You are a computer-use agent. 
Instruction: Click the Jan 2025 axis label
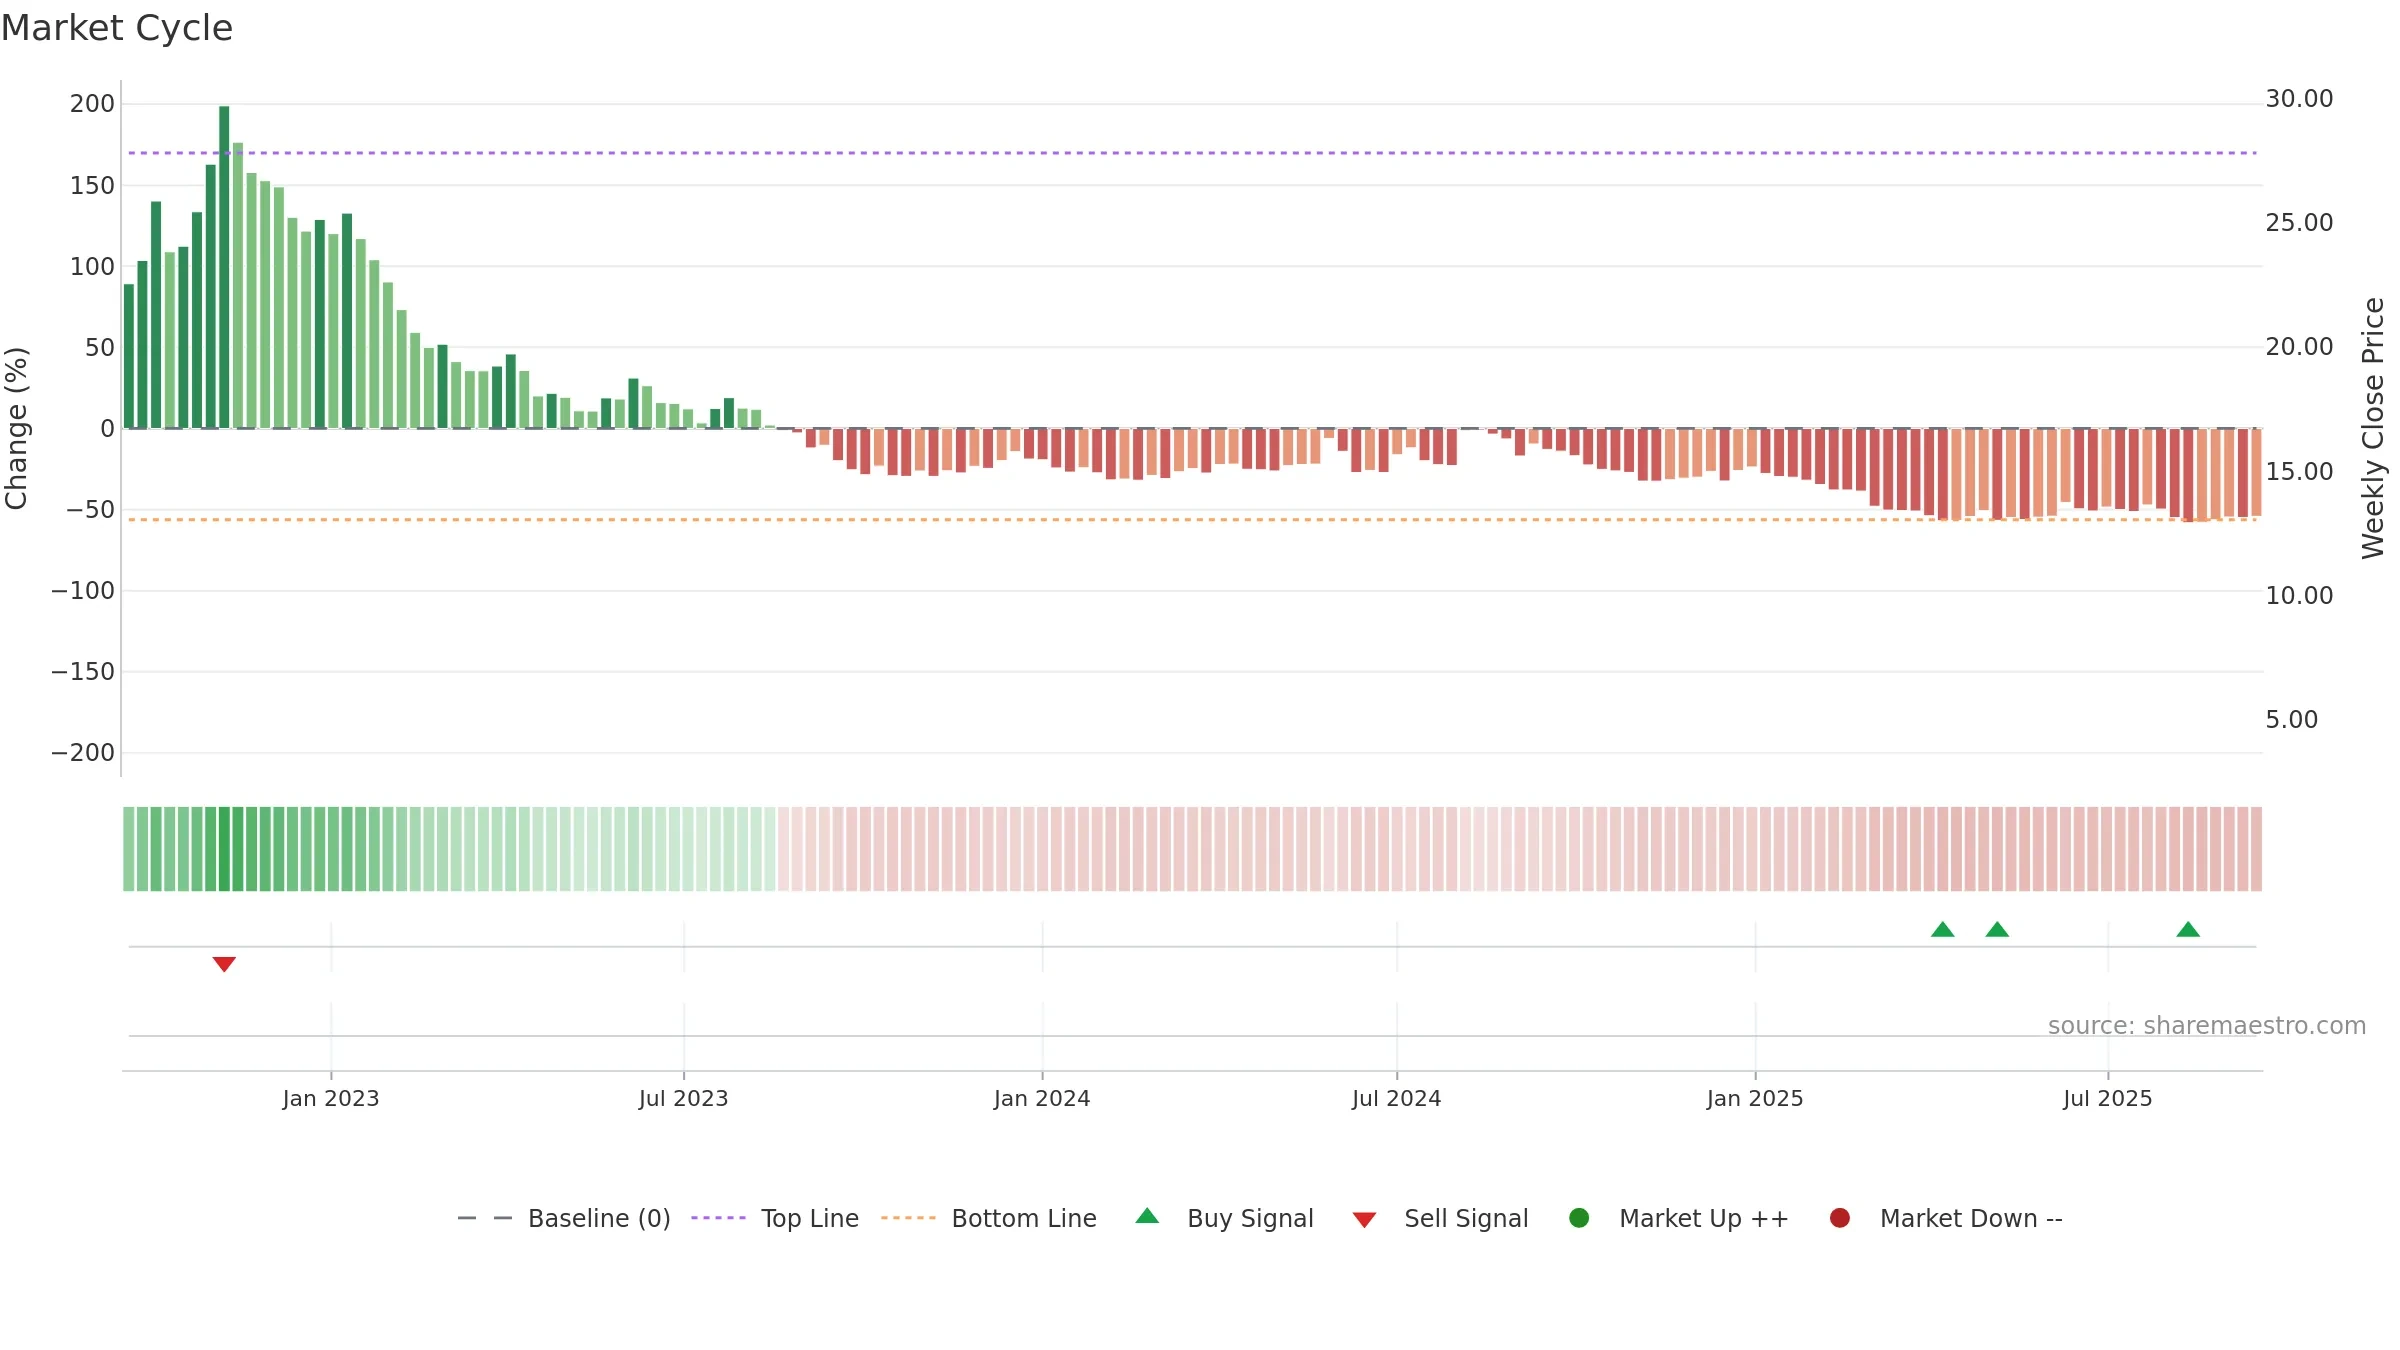(1755, 1099)
